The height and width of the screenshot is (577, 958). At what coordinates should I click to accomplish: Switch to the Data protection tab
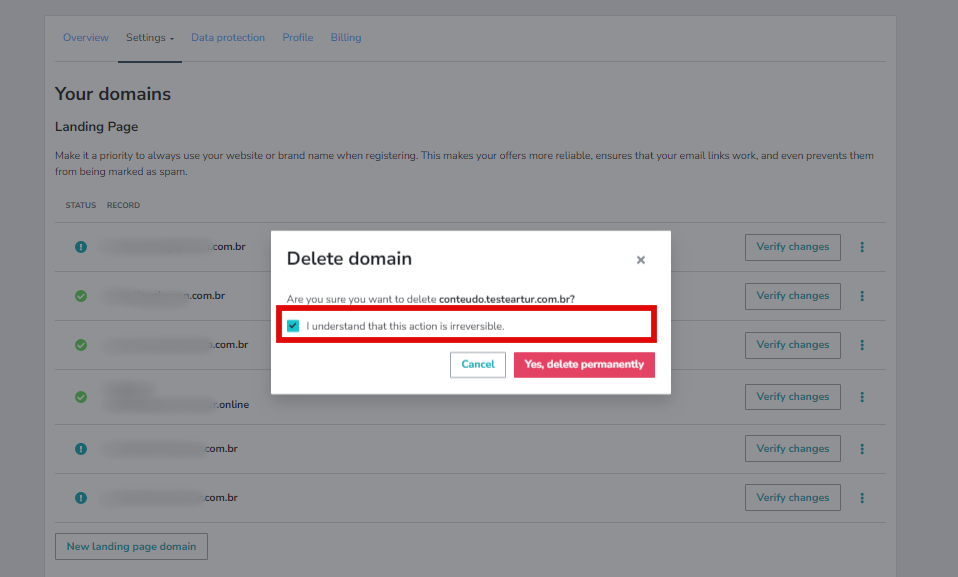(x=228, y=37)
